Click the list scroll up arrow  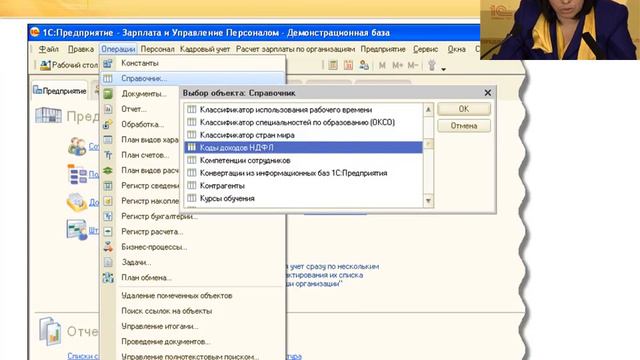click(x=428, y=109)
